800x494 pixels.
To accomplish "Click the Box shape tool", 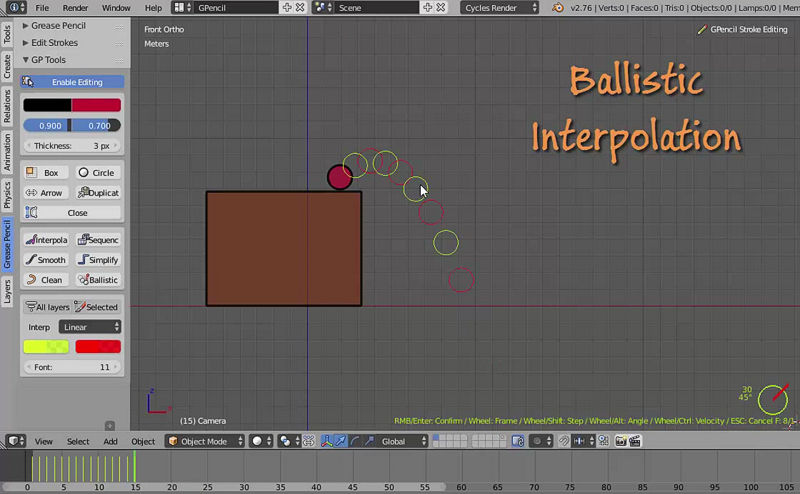I will (46, 173).
